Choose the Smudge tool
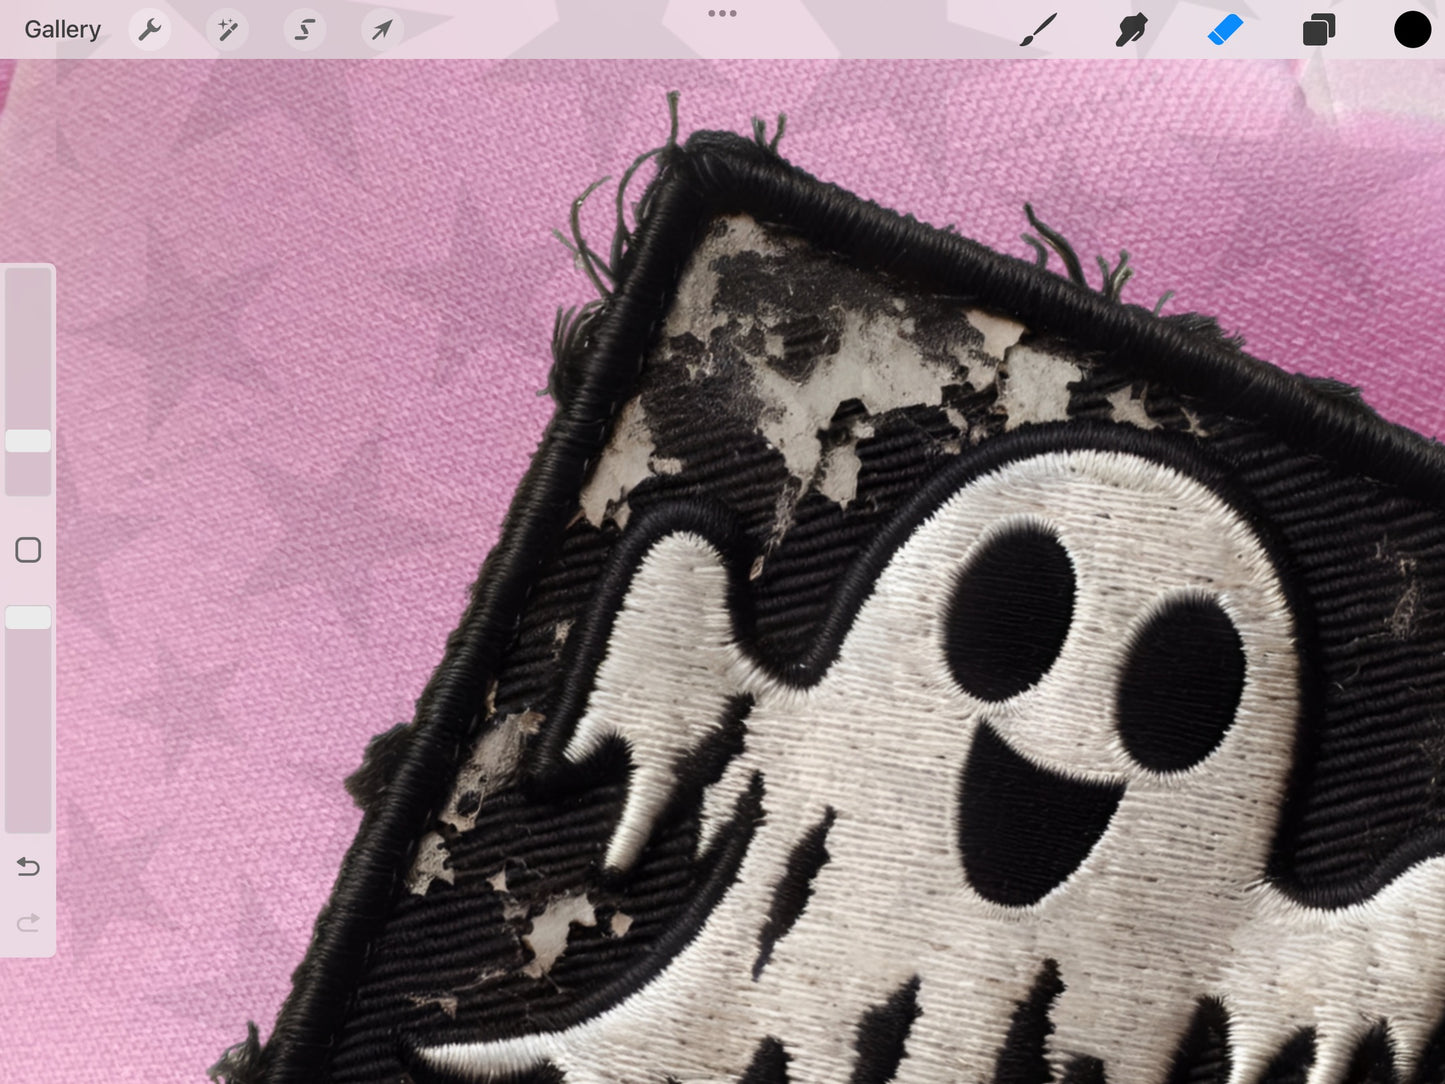Screen dimensions: 1445x1084 coord(1130,29)
